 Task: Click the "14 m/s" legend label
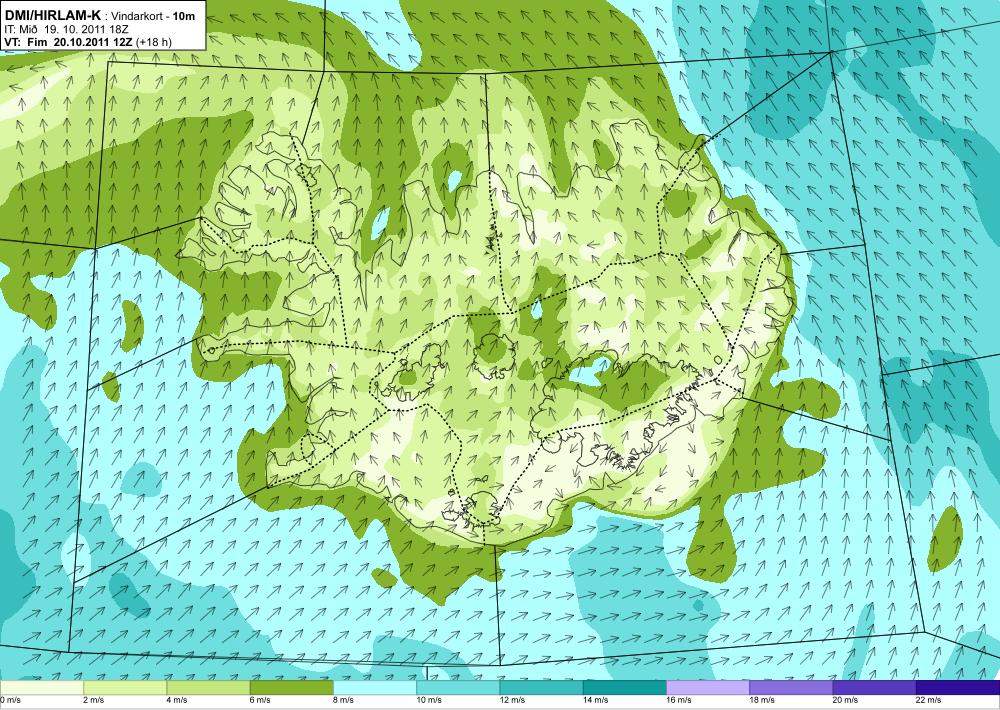[596, 700]
